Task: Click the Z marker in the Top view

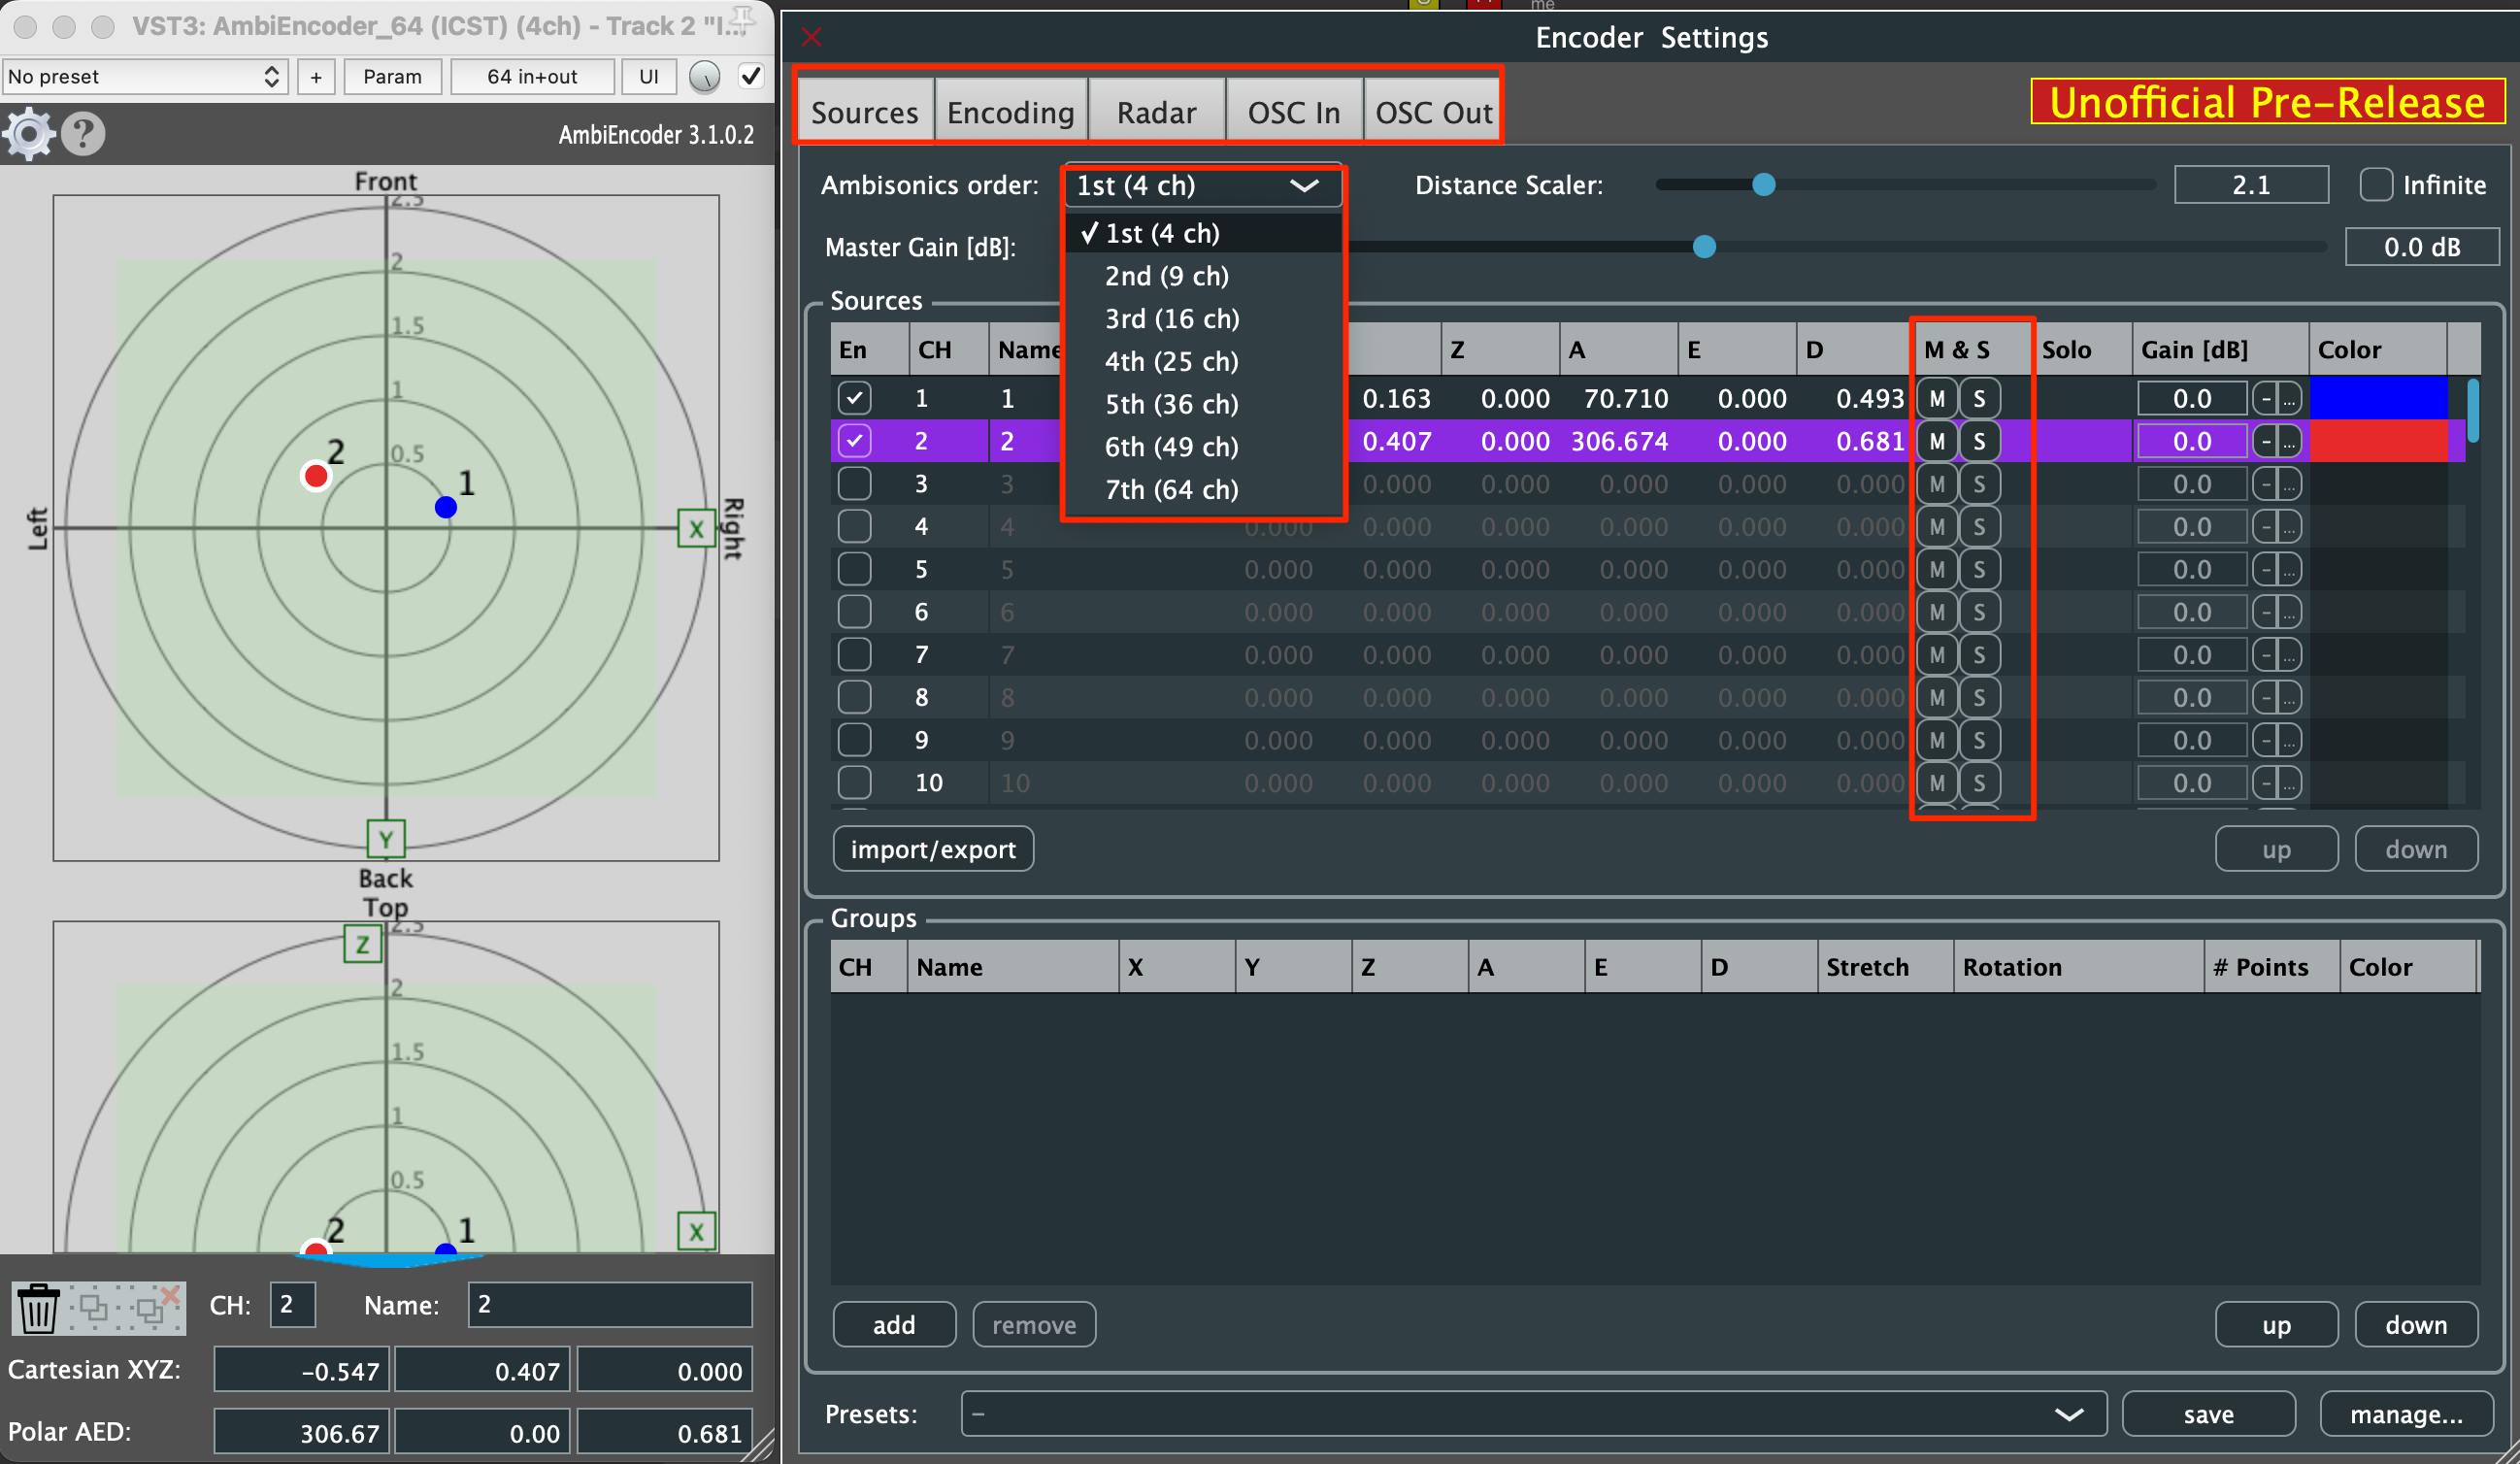Action: pyautogui.click(x=362, y=943)
